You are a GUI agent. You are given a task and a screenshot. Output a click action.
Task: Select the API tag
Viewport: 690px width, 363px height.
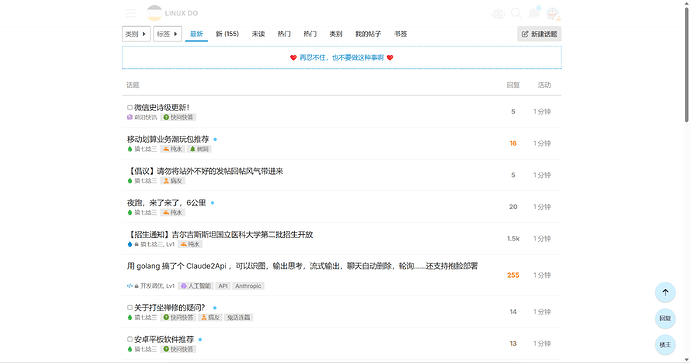[223, 286]
